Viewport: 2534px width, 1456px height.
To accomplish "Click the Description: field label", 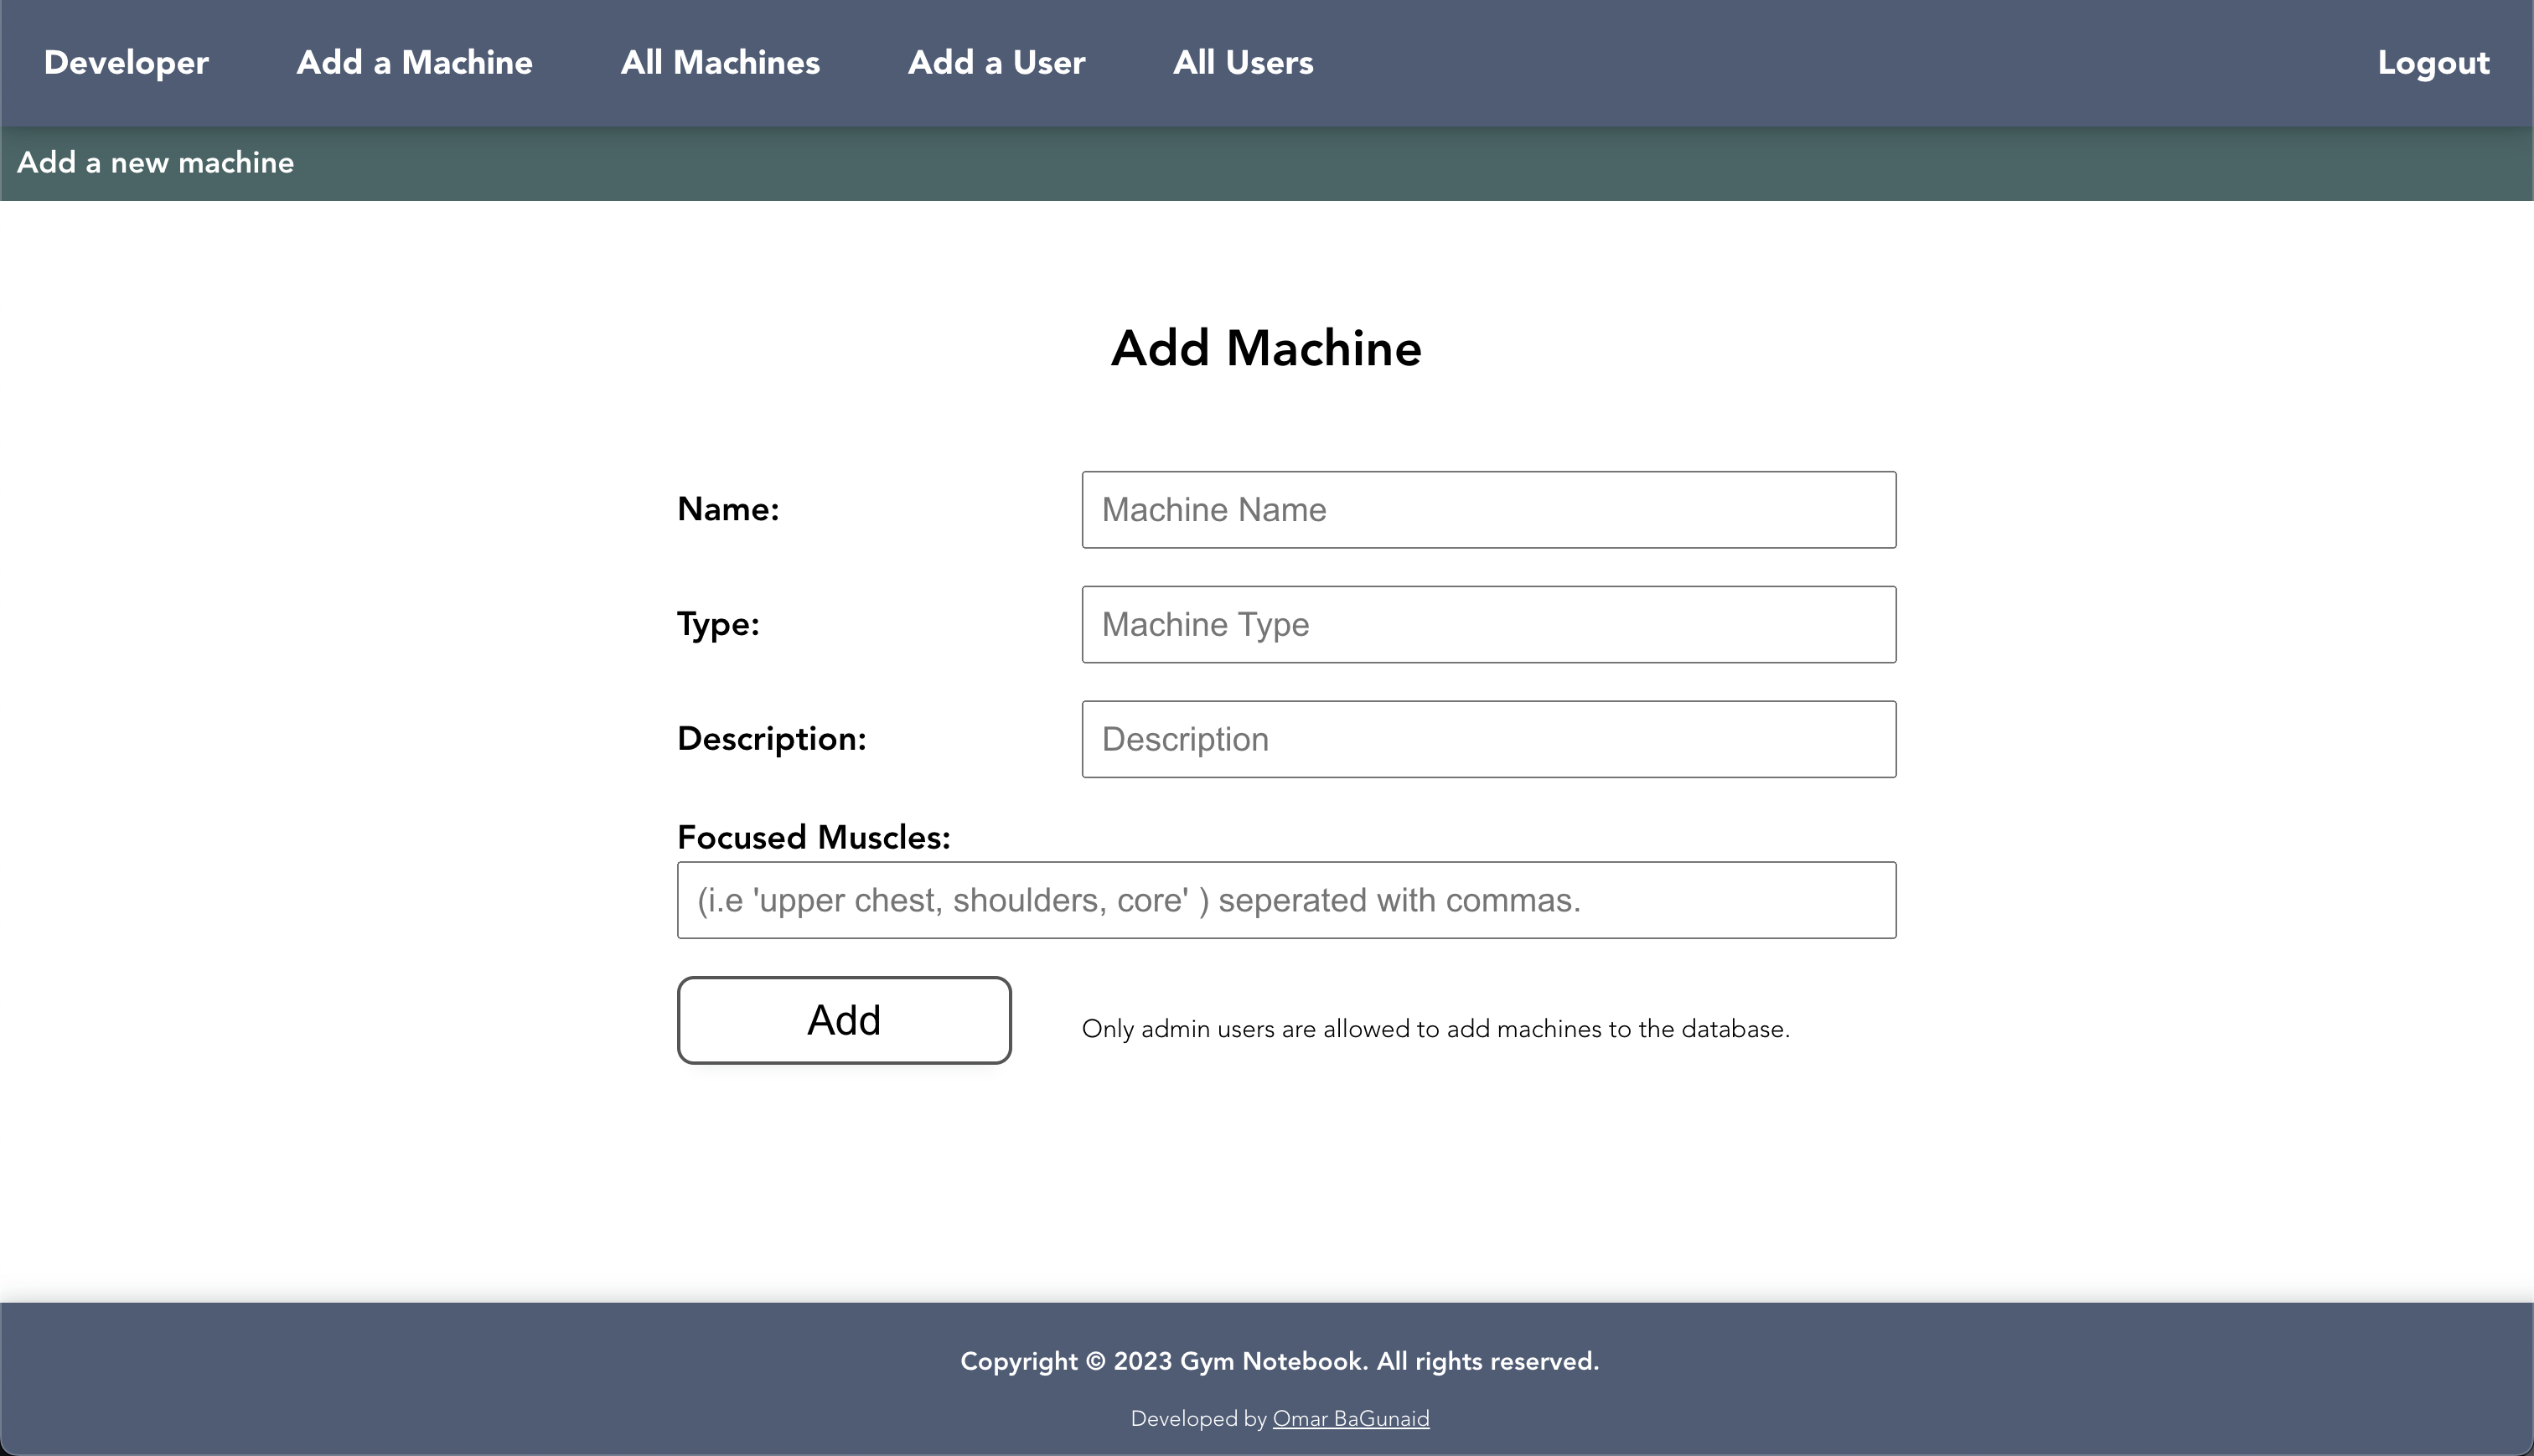I will pos(771,739).
